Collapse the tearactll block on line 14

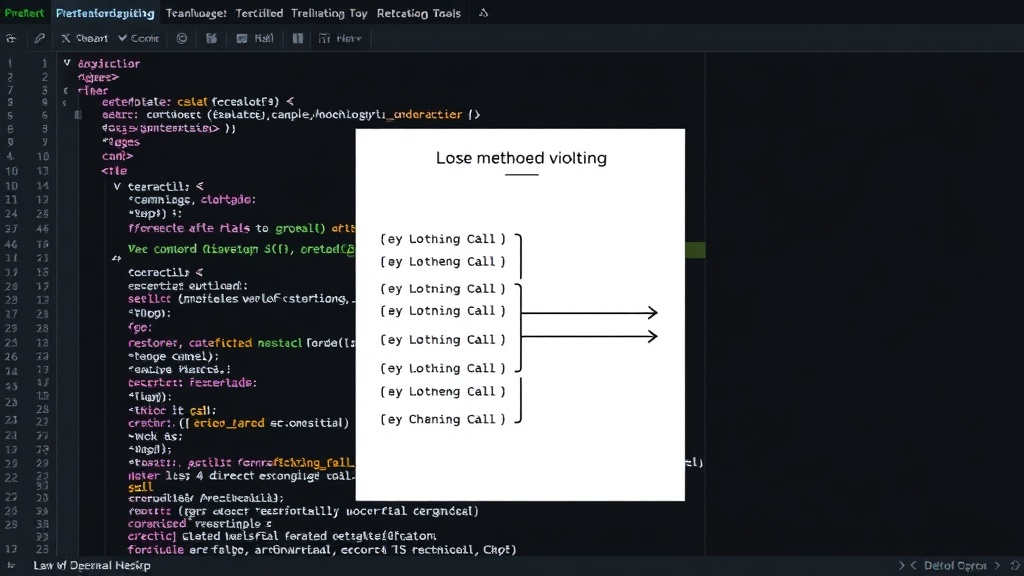tap(117, 186)
